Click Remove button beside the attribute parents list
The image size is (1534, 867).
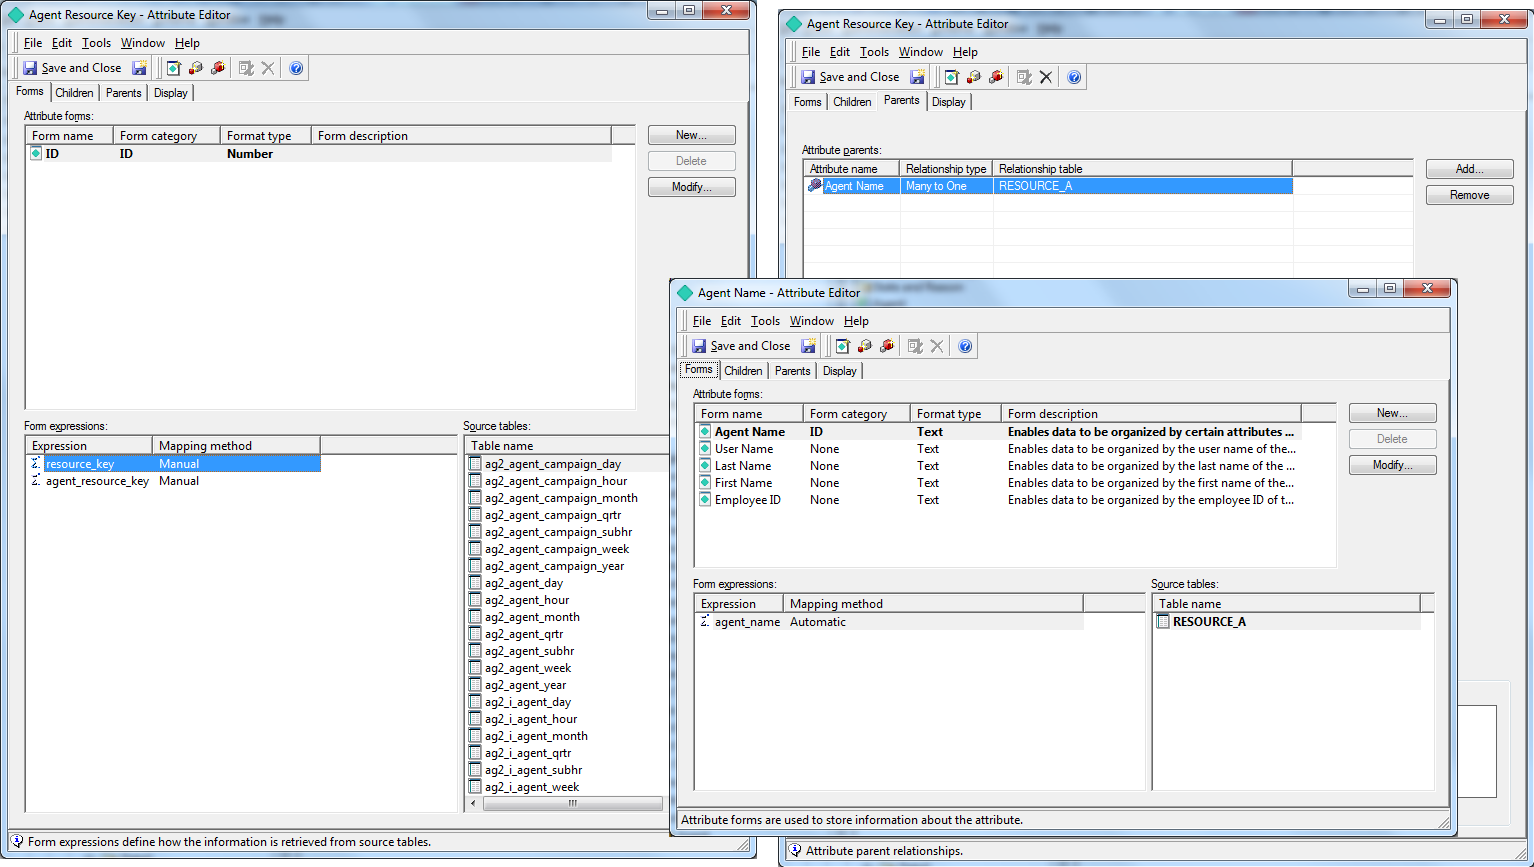1469,195
